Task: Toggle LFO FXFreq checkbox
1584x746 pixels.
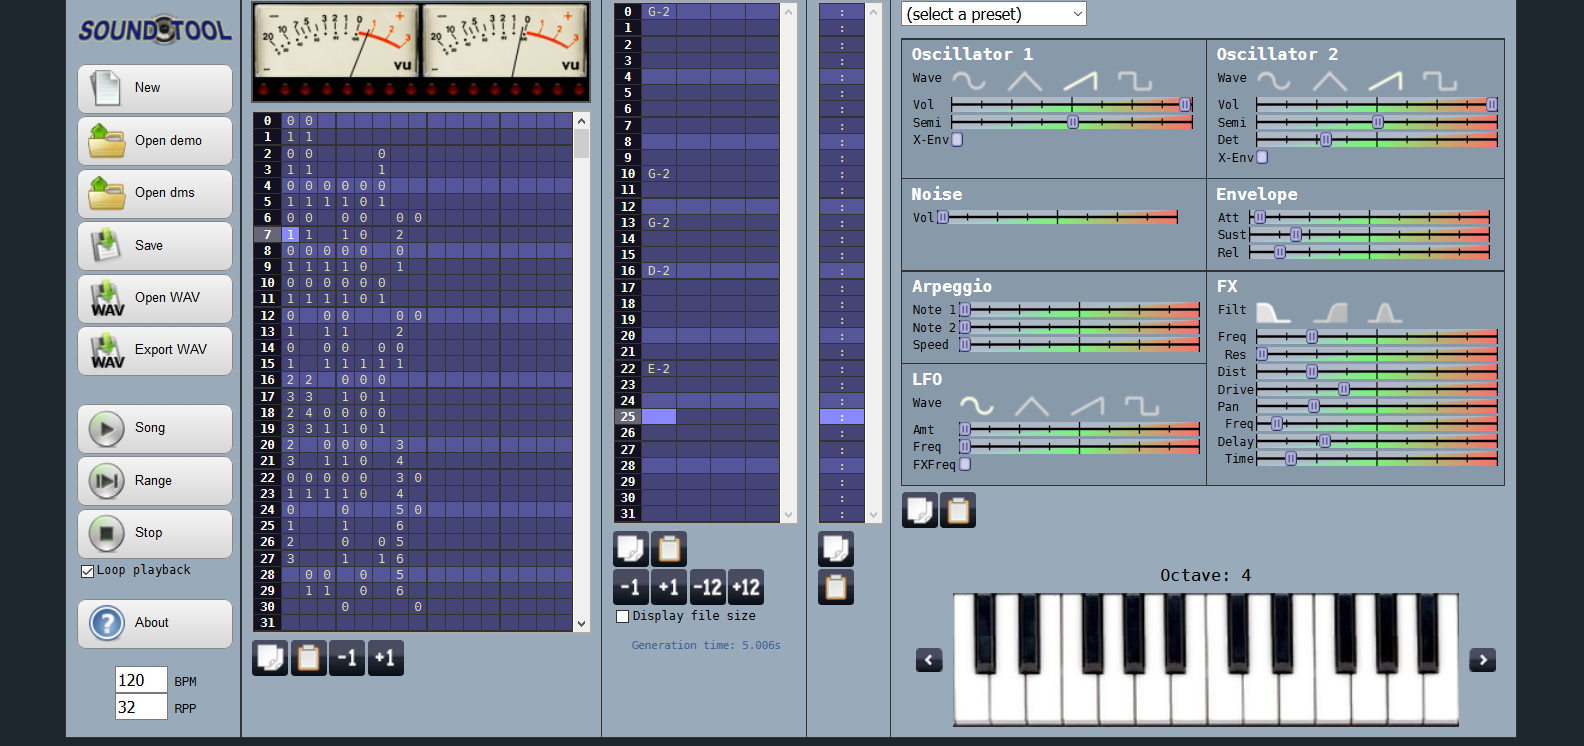Action: click(x=965, y=464)
